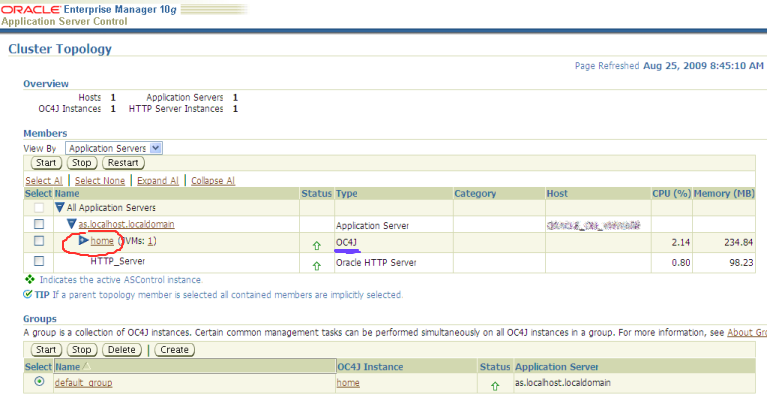Screen dimensions: 767x401
Task: Click the CPU (%) column header
Action: click(x=672, y=194)
